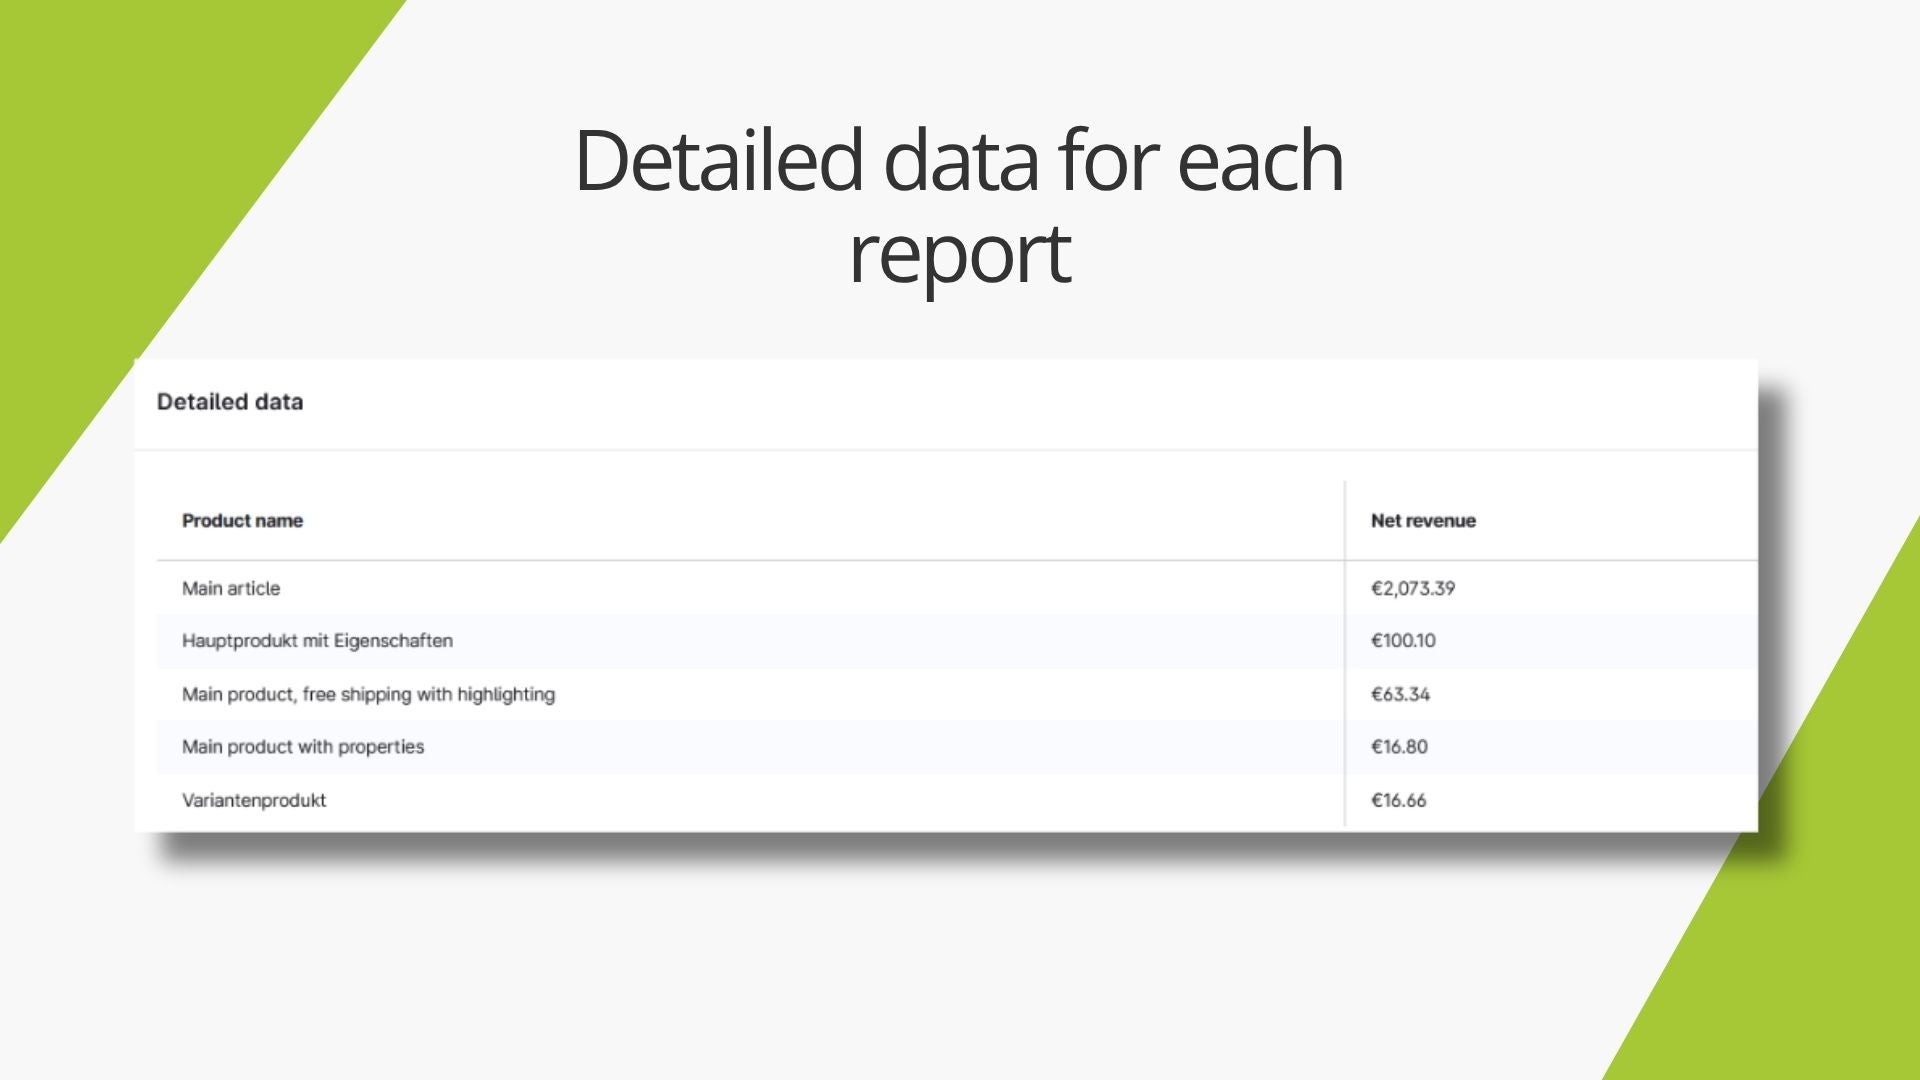
Task: Click the 'Product name' column header
Action: (x=242, y=520)
